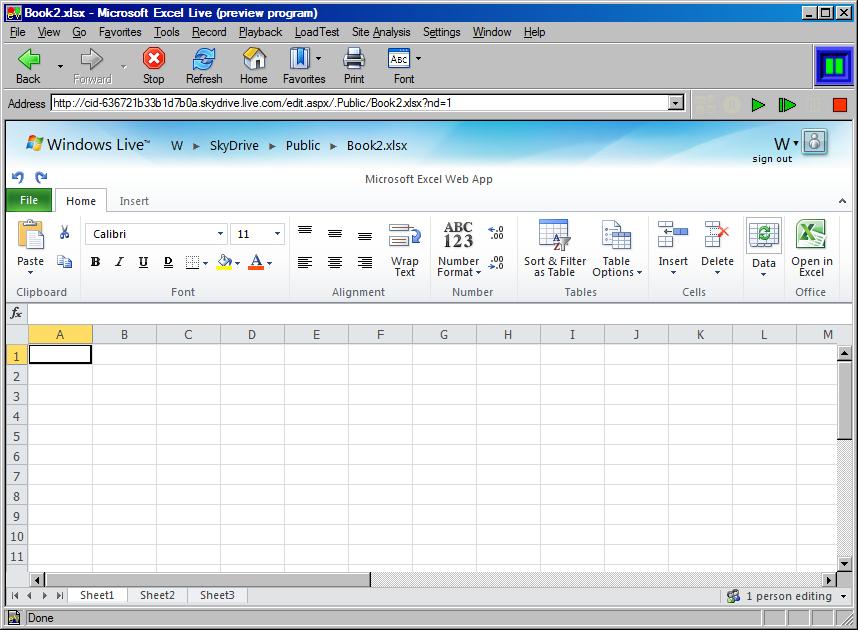Open the Font Color dropdown arrow
The height and width of the screenshot is (630, 858).
coord(270,263)
